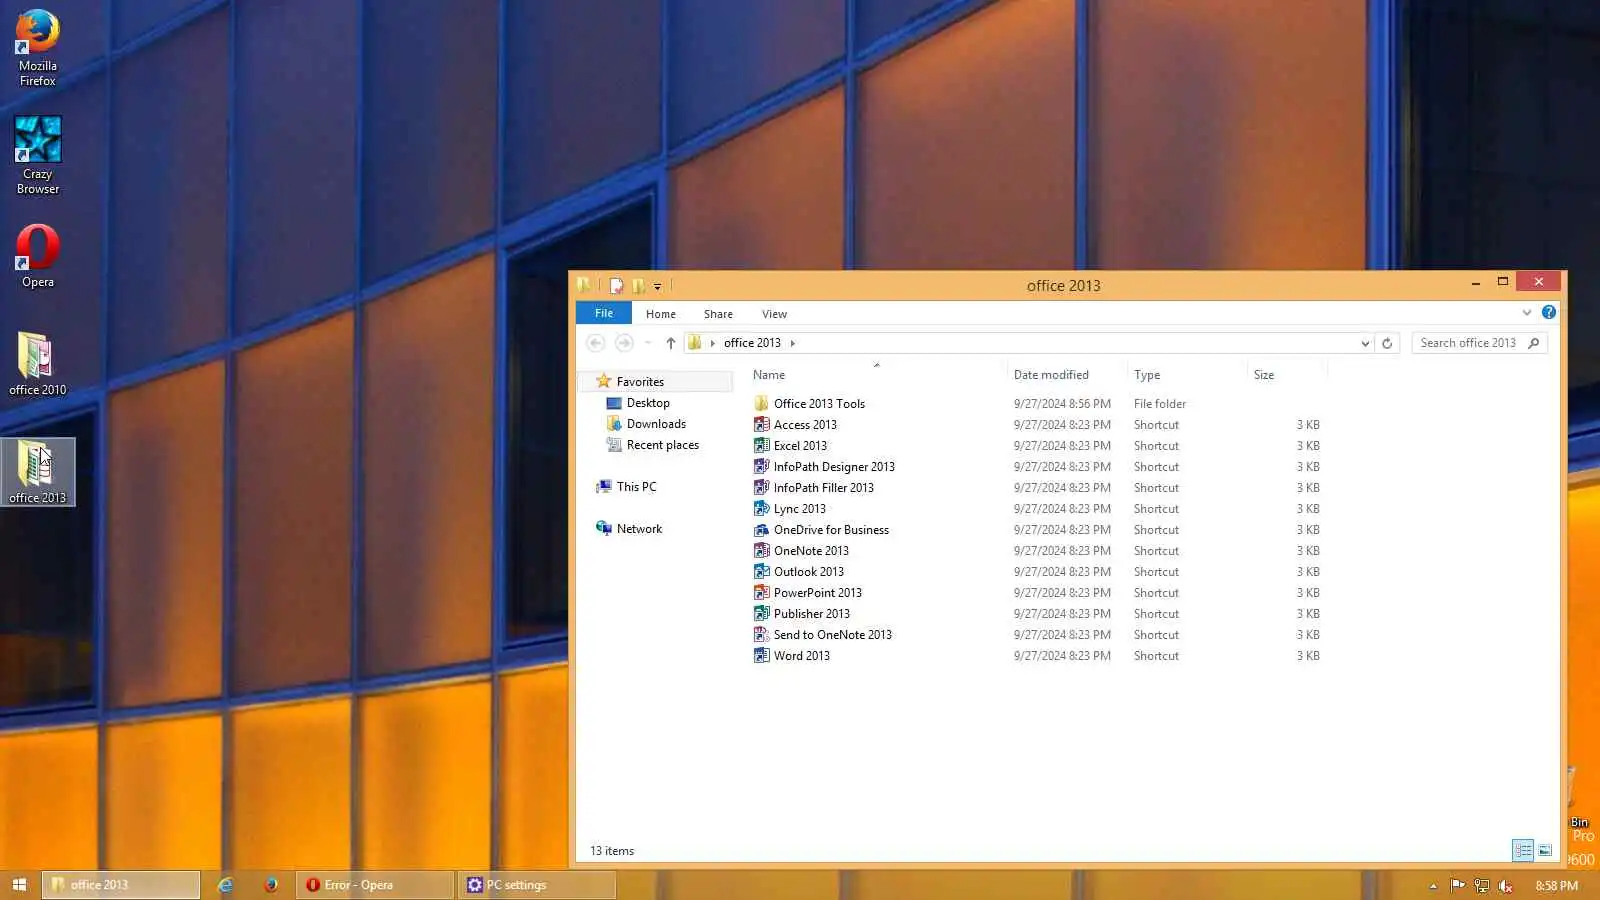Viewport: 1600px width, 900px height.
Task: Open Downloads in the navigation pane
Action: (x=656, y=424)
